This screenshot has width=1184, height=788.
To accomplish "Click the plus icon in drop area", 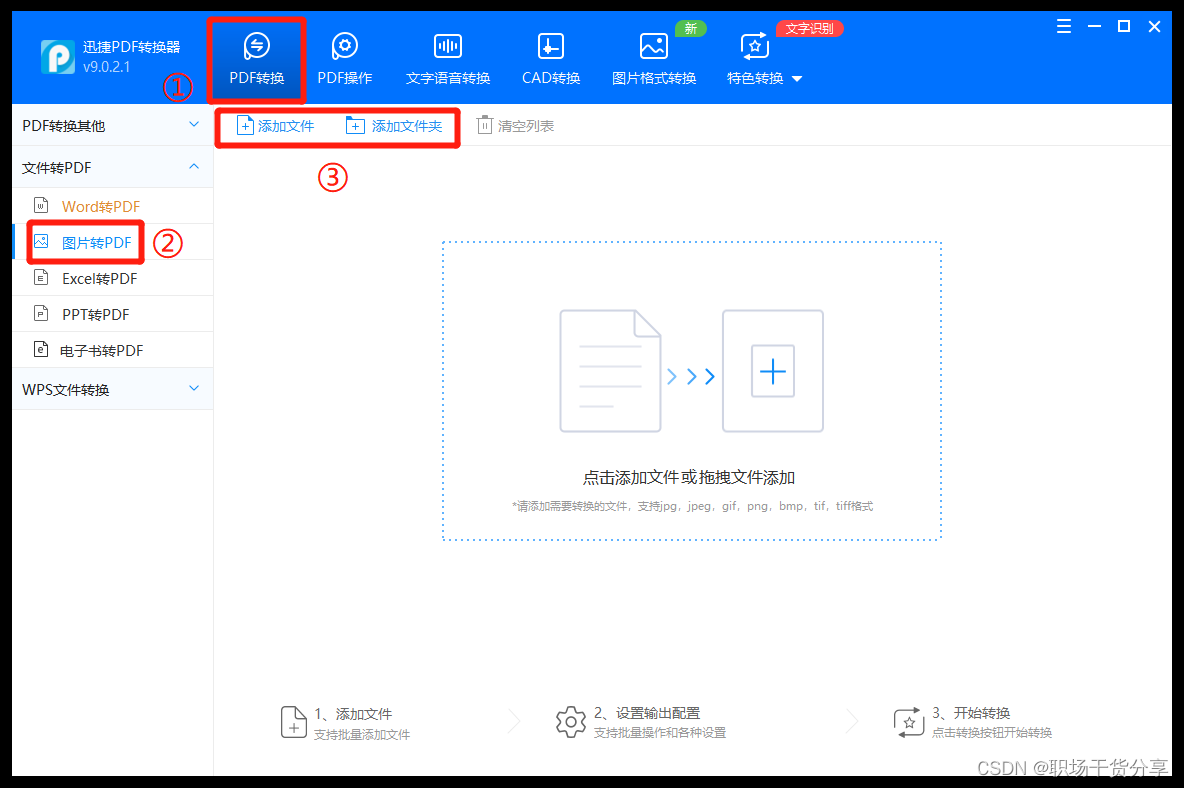I will tap(772, 371).
